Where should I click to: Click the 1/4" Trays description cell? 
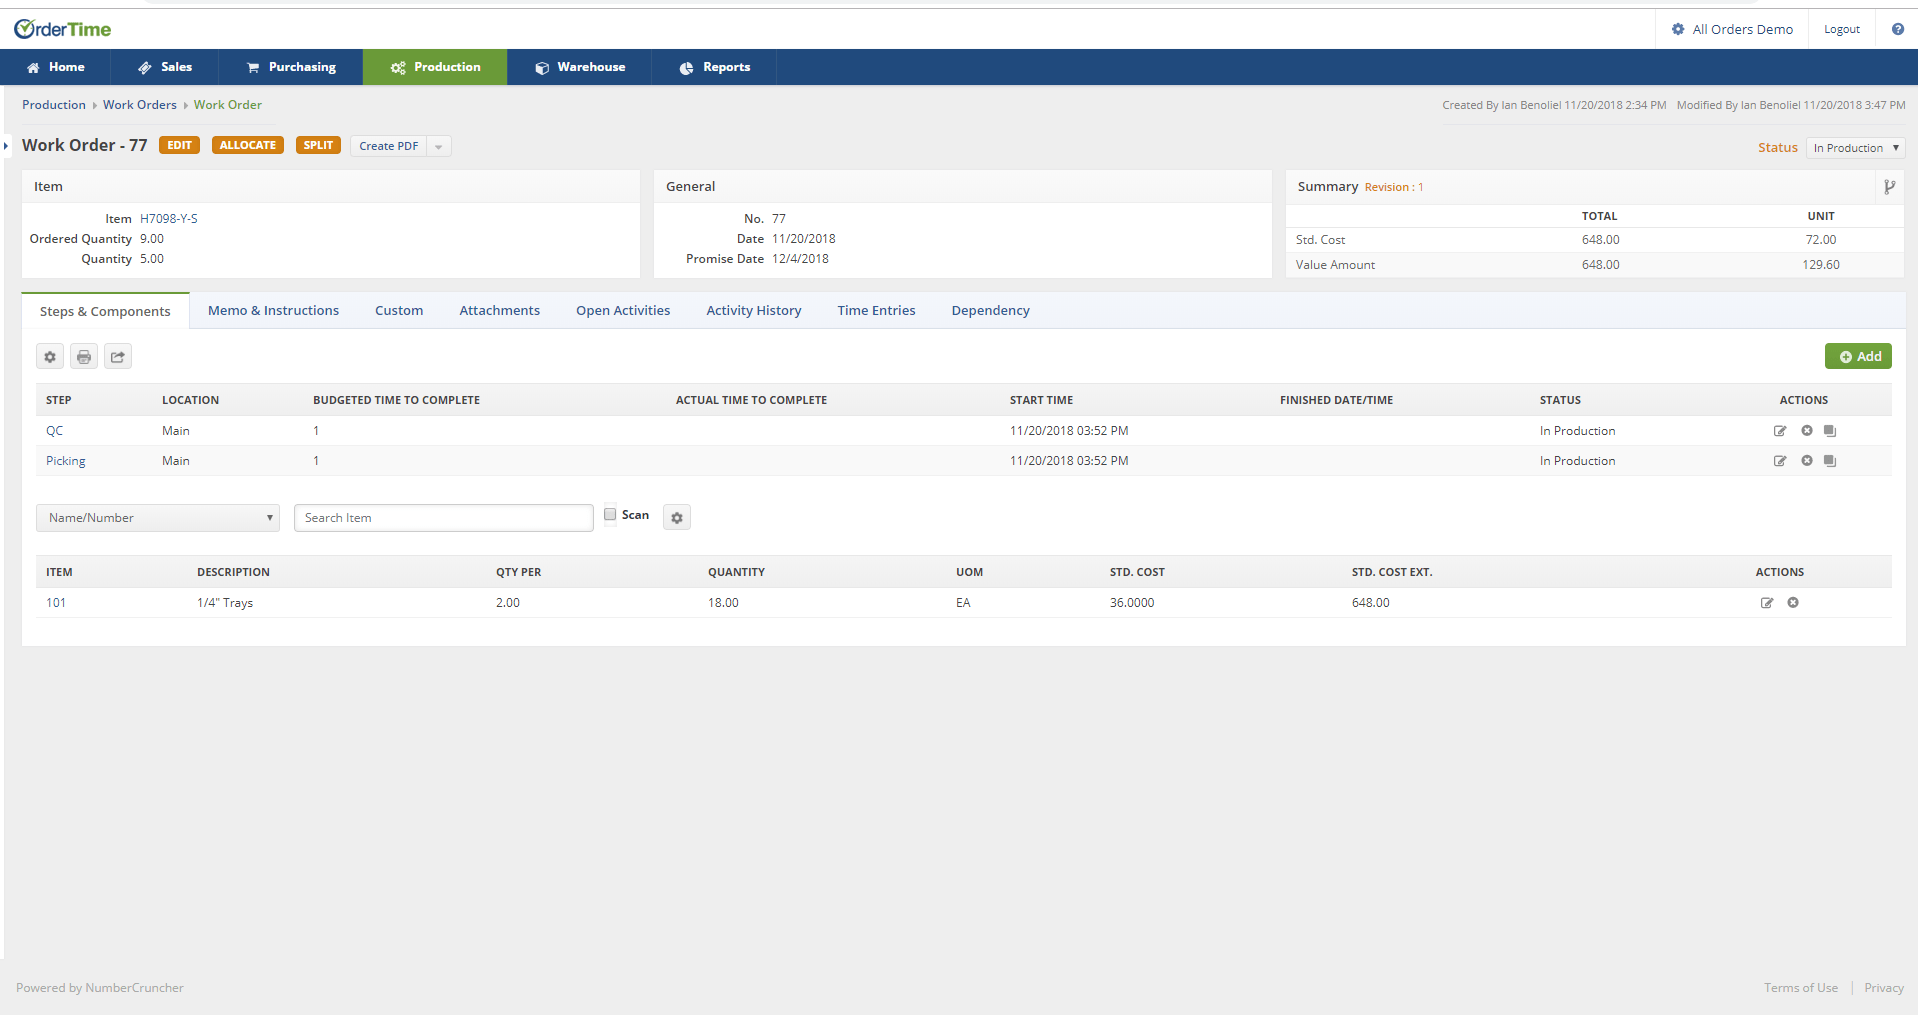[x=225, y=603]
